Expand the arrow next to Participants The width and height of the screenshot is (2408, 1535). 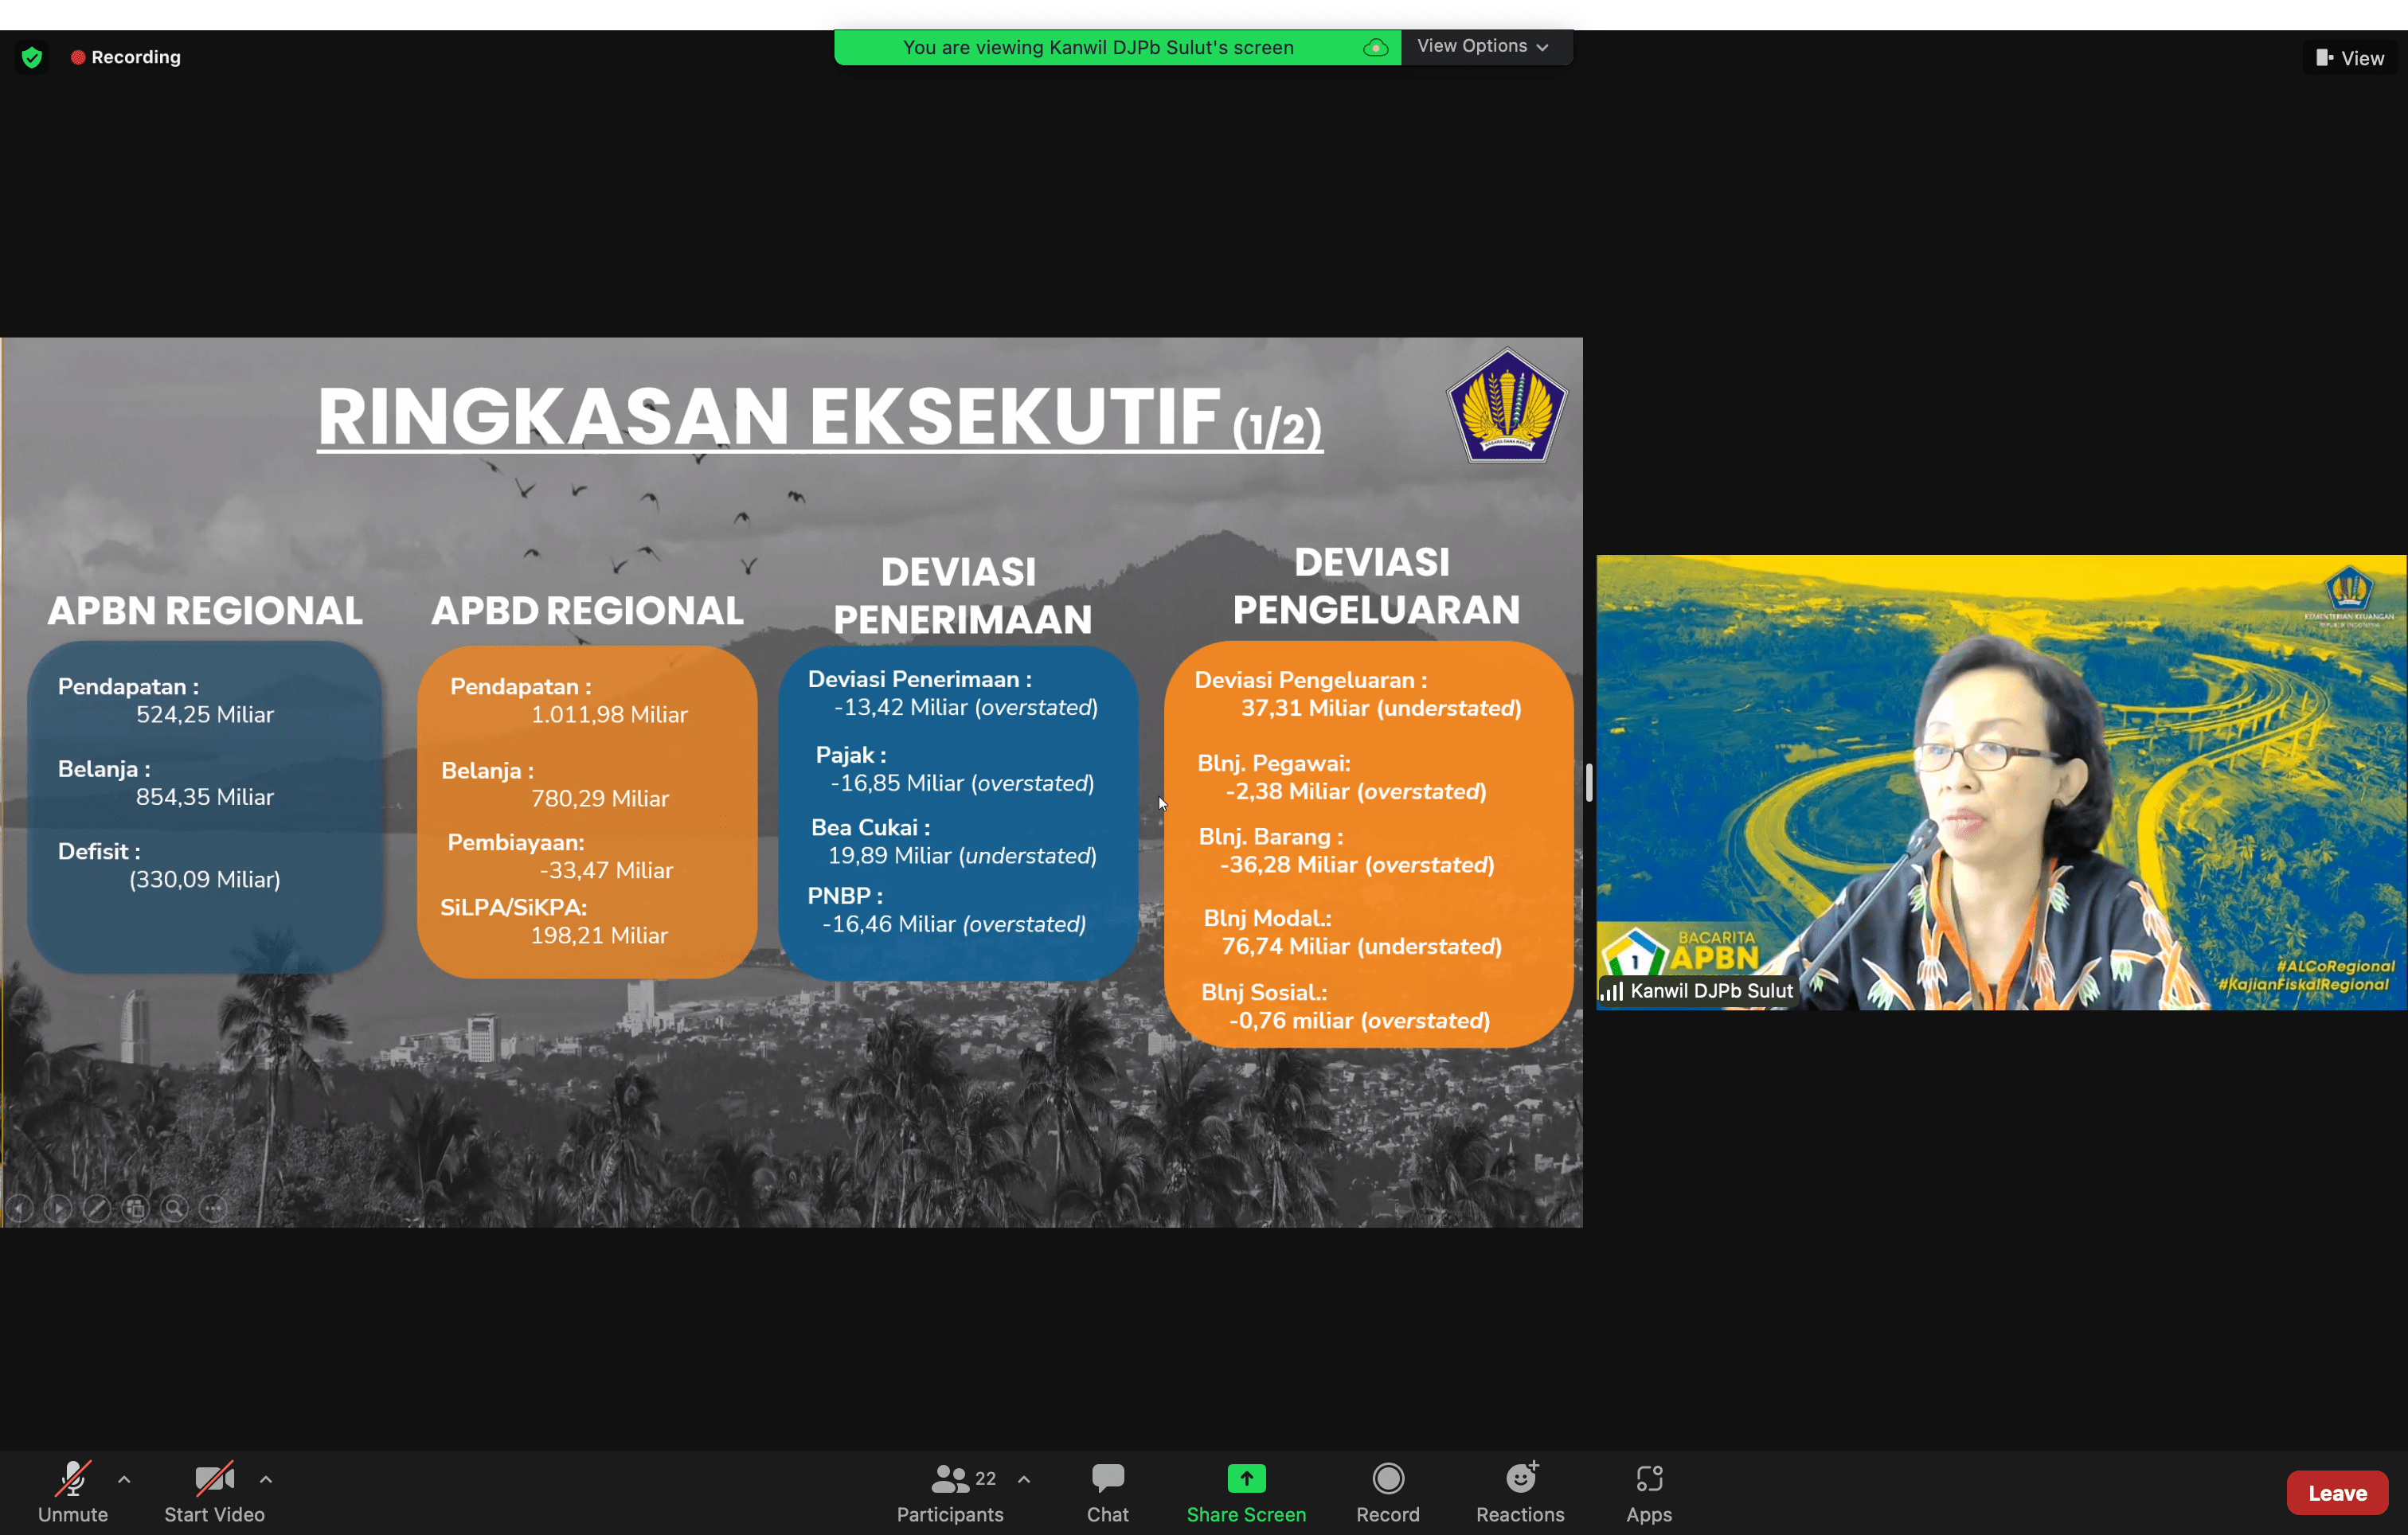[1024, 1479]
